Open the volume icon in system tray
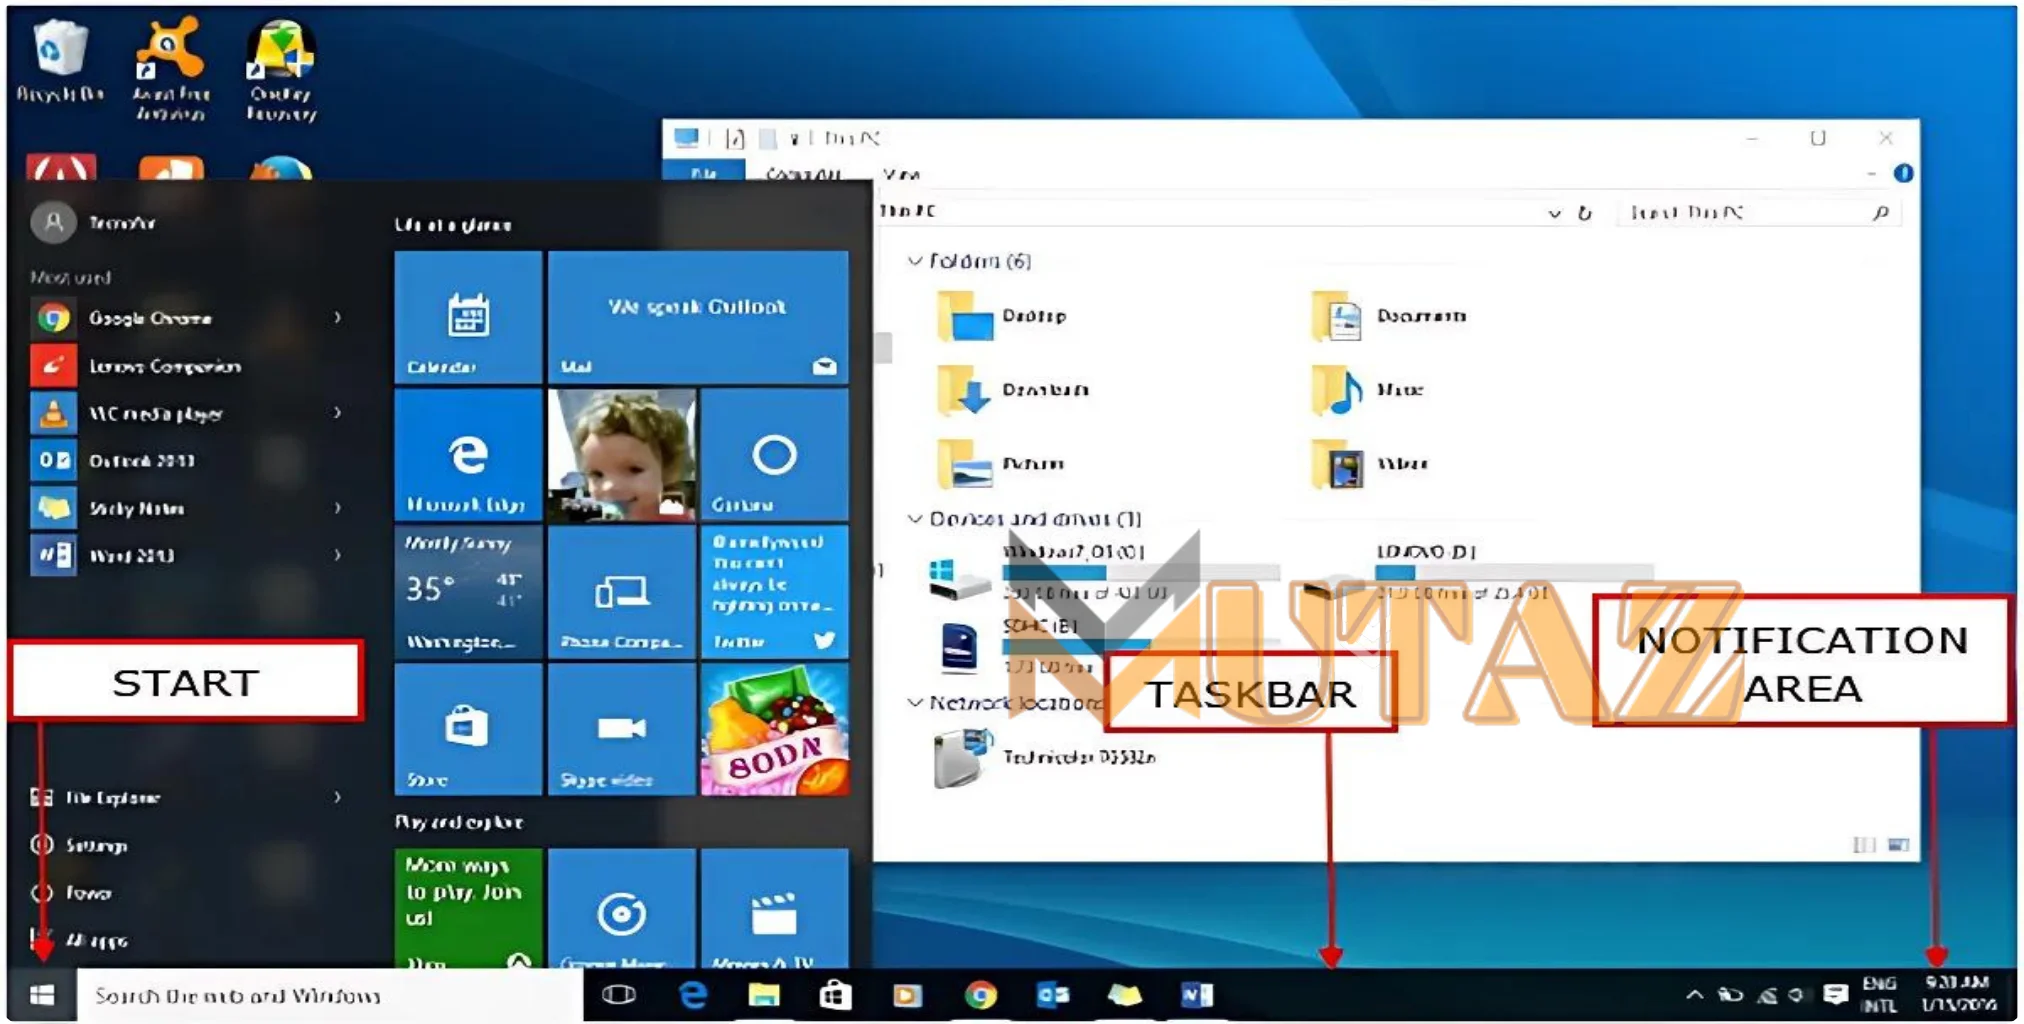Screen dimensions: 2024x1024 coord(1796,995)
